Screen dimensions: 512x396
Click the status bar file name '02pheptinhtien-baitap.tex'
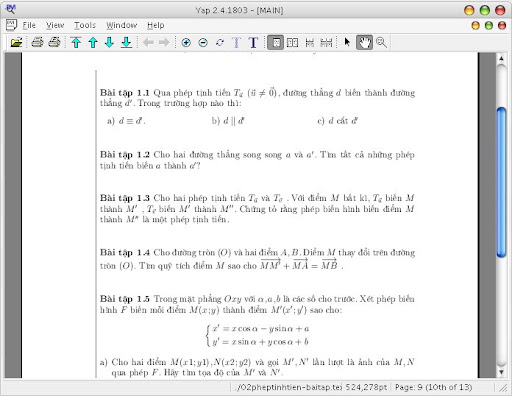pos(289,387)
